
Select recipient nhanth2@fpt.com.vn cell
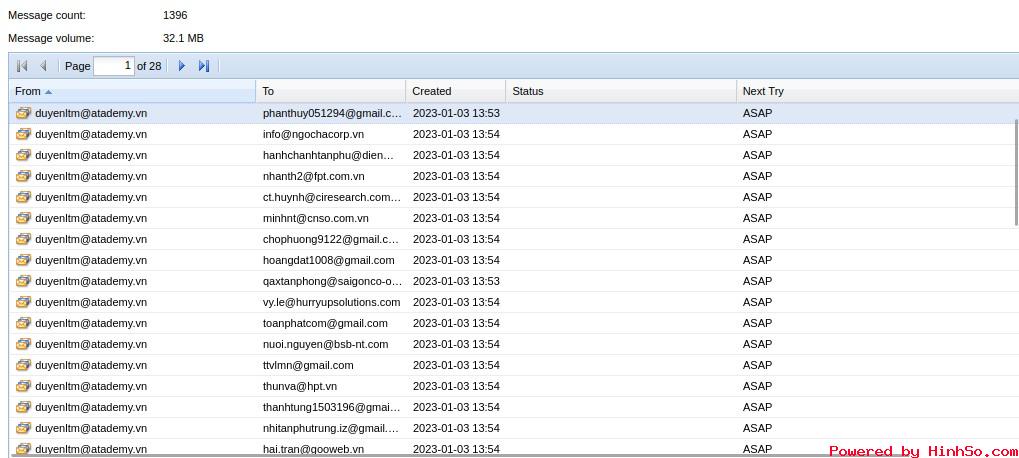331,176
